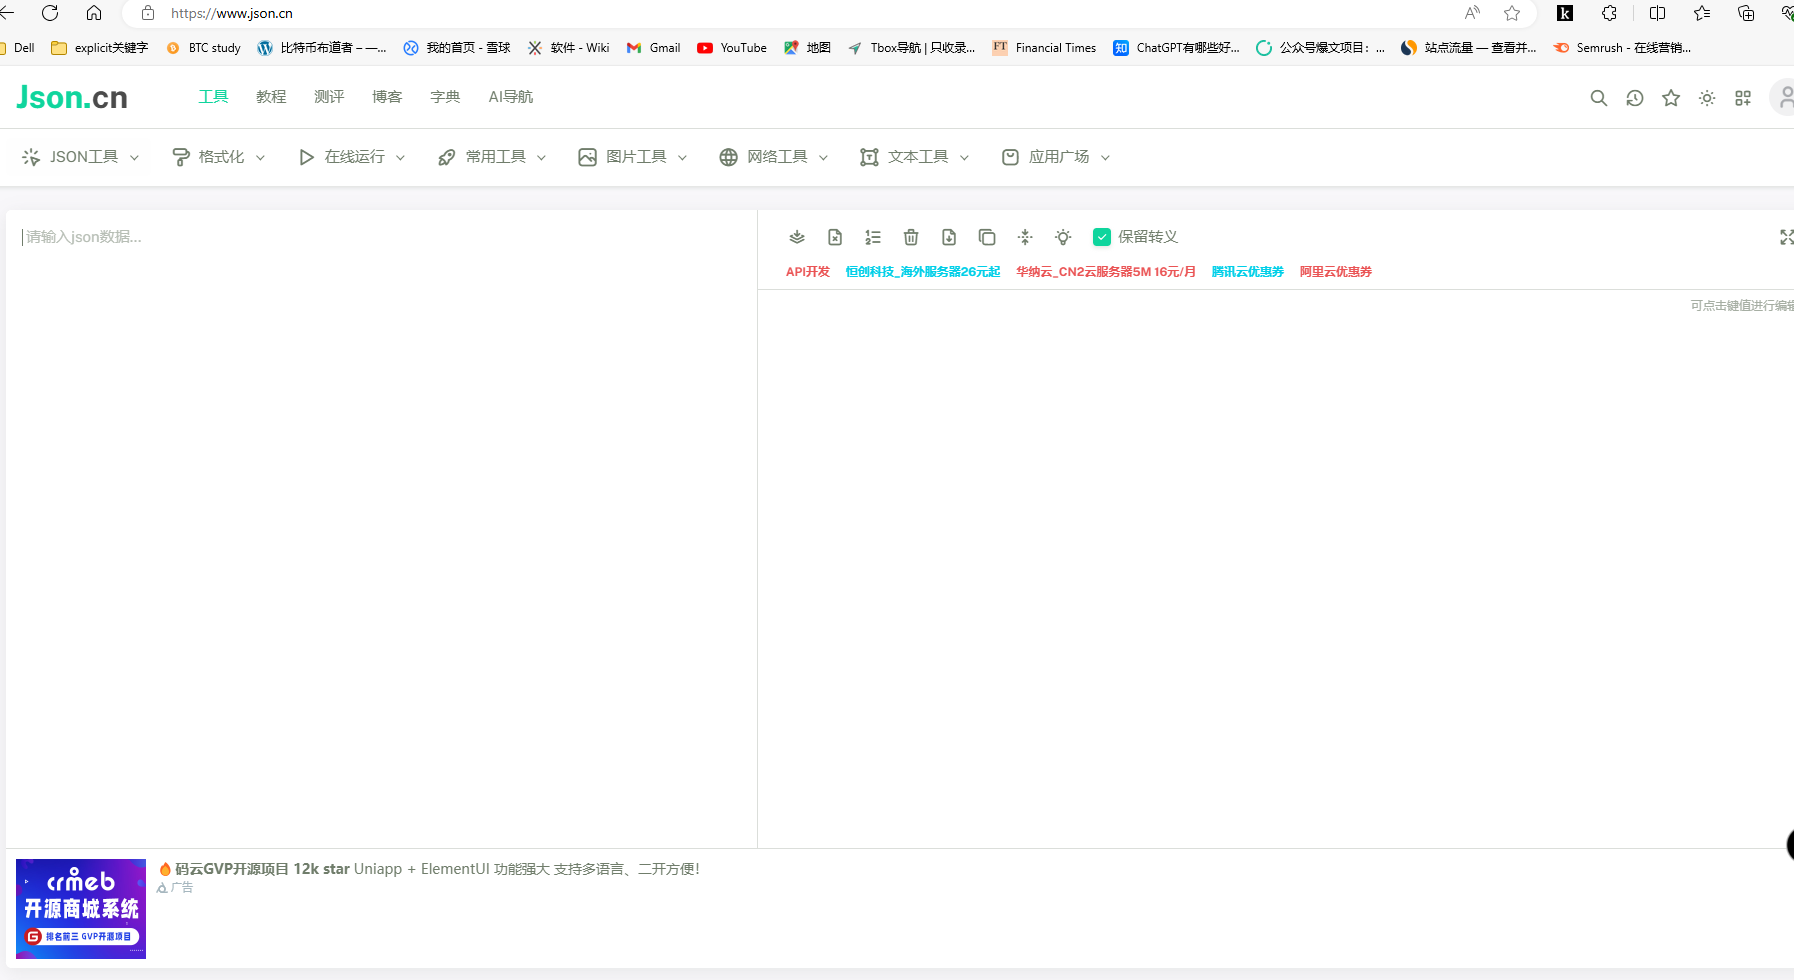Expand the 图片工具 dropdown menu
1794x980 pixels.
pyautogui.click(x=633, y=157)
